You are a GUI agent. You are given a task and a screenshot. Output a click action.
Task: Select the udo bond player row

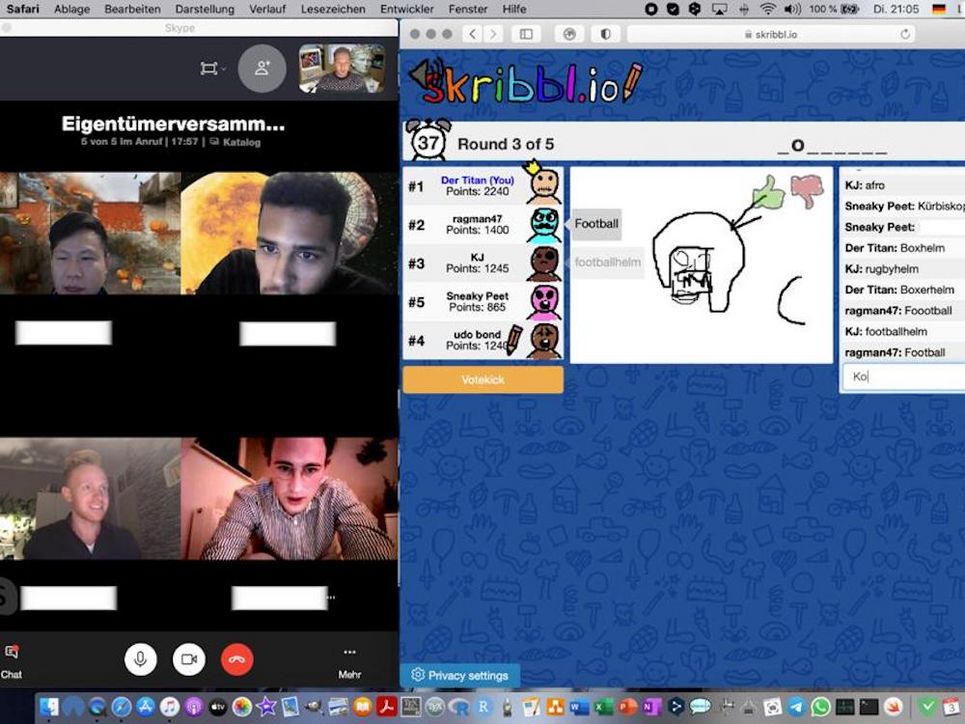(x=483, y=340)
